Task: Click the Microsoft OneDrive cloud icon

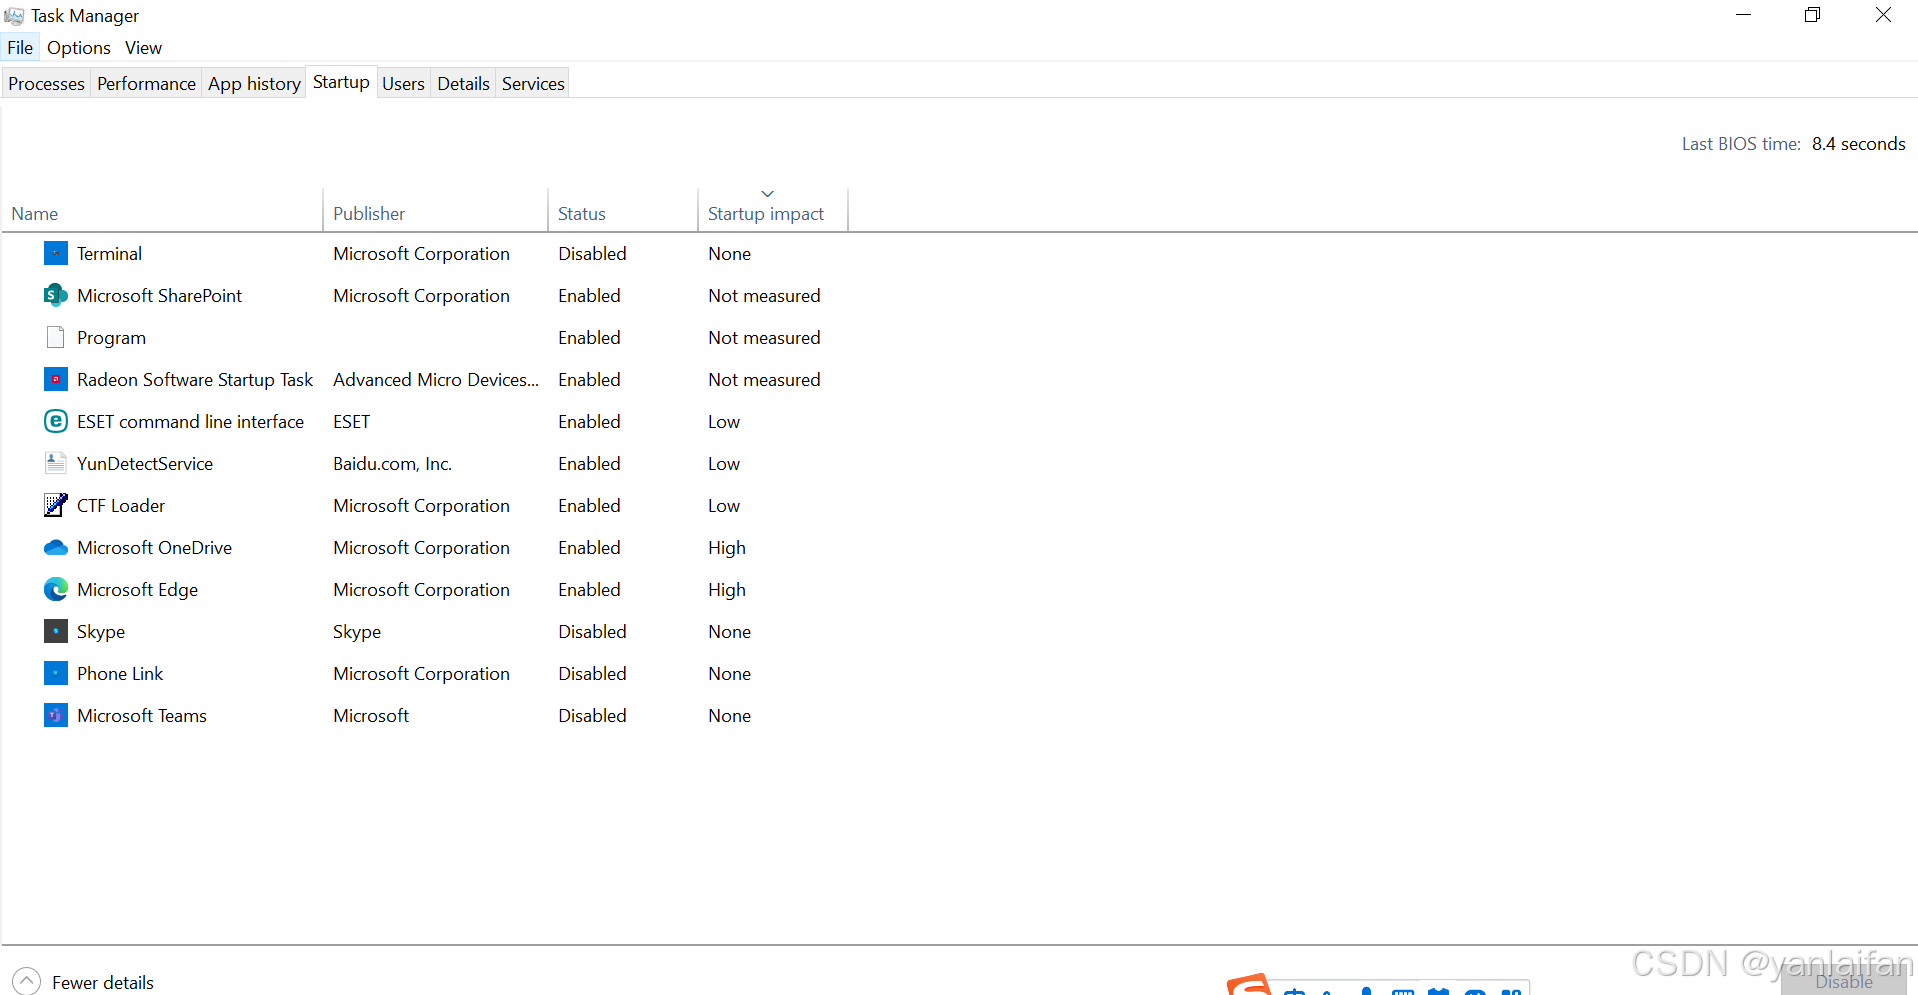Action: pyautogui.click(x=56, y=548)
